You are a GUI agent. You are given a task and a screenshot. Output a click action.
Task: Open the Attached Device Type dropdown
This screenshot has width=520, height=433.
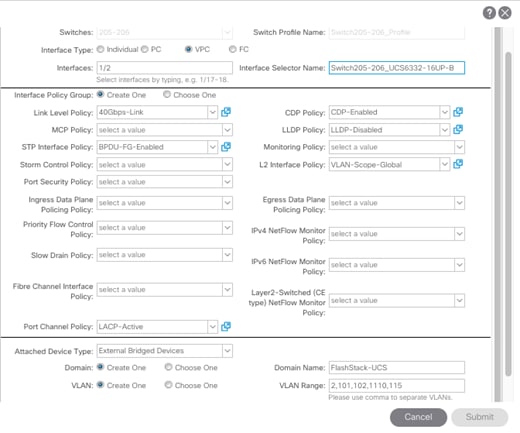click(x=227, y=351)
